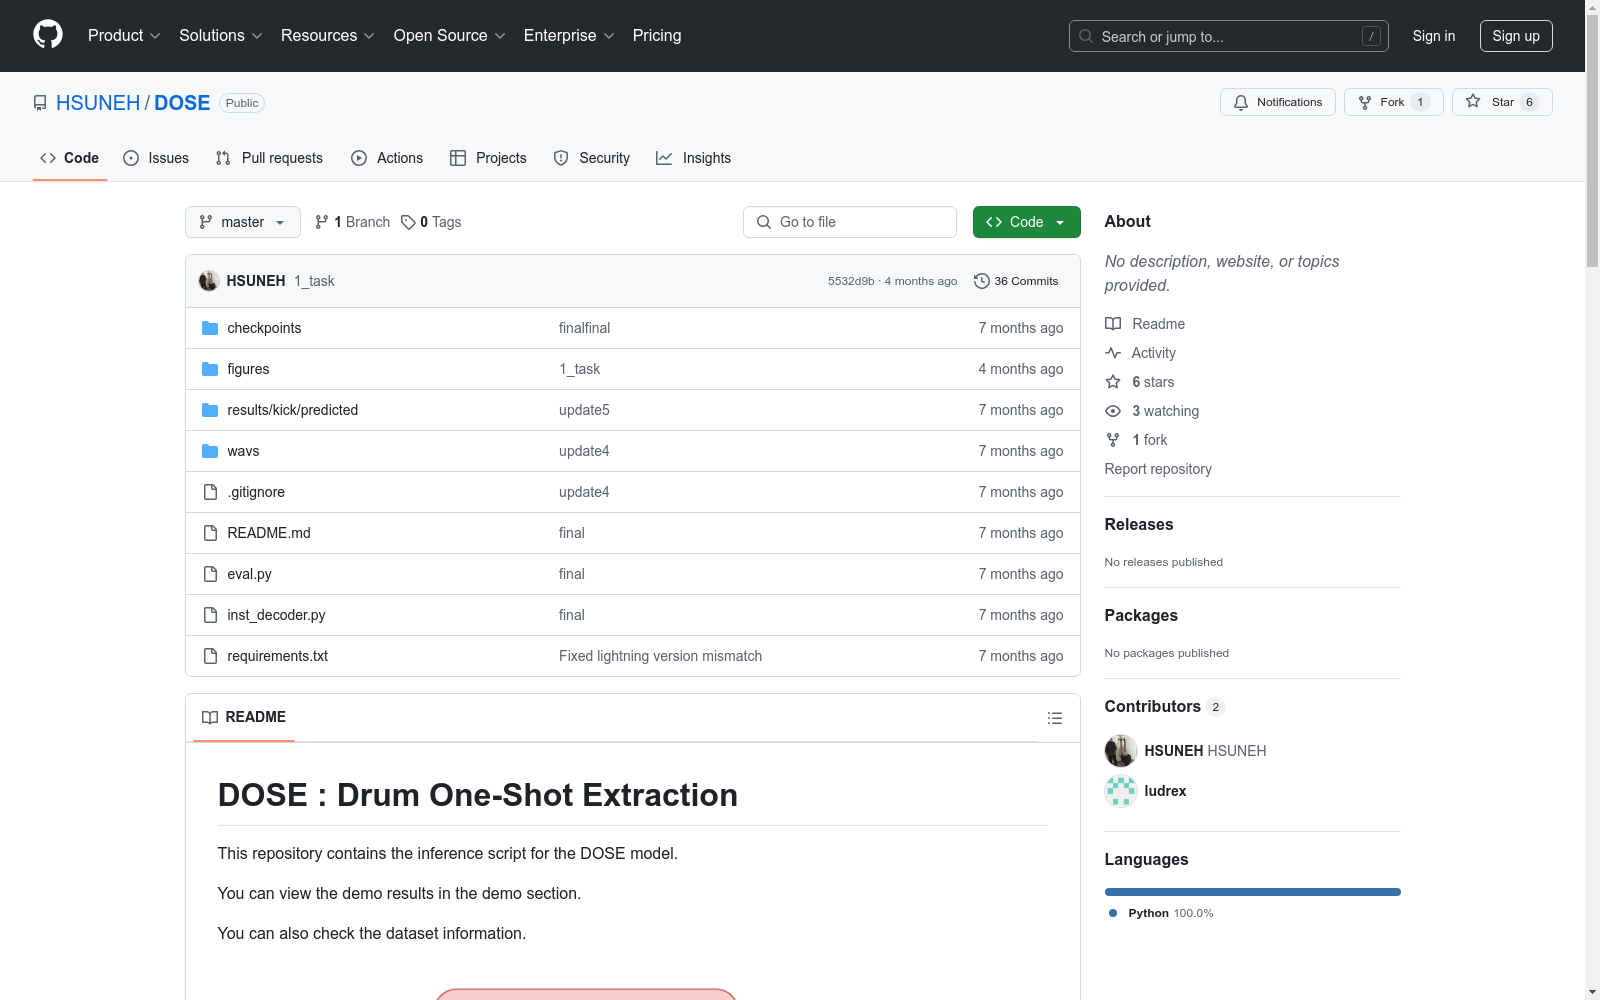
Task: Click the Readme book icon in About
Action: (x=1113, y=324)
